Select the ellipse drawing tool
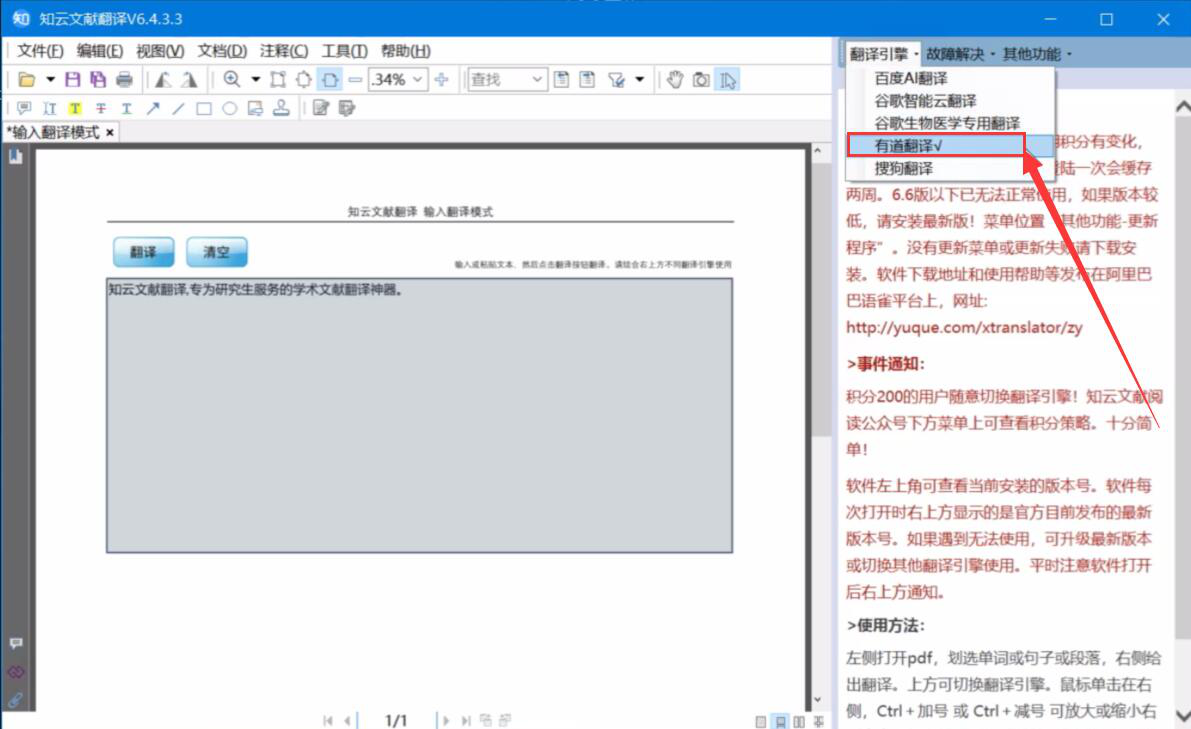This screenshot has width=1191, height=729. 229,109
